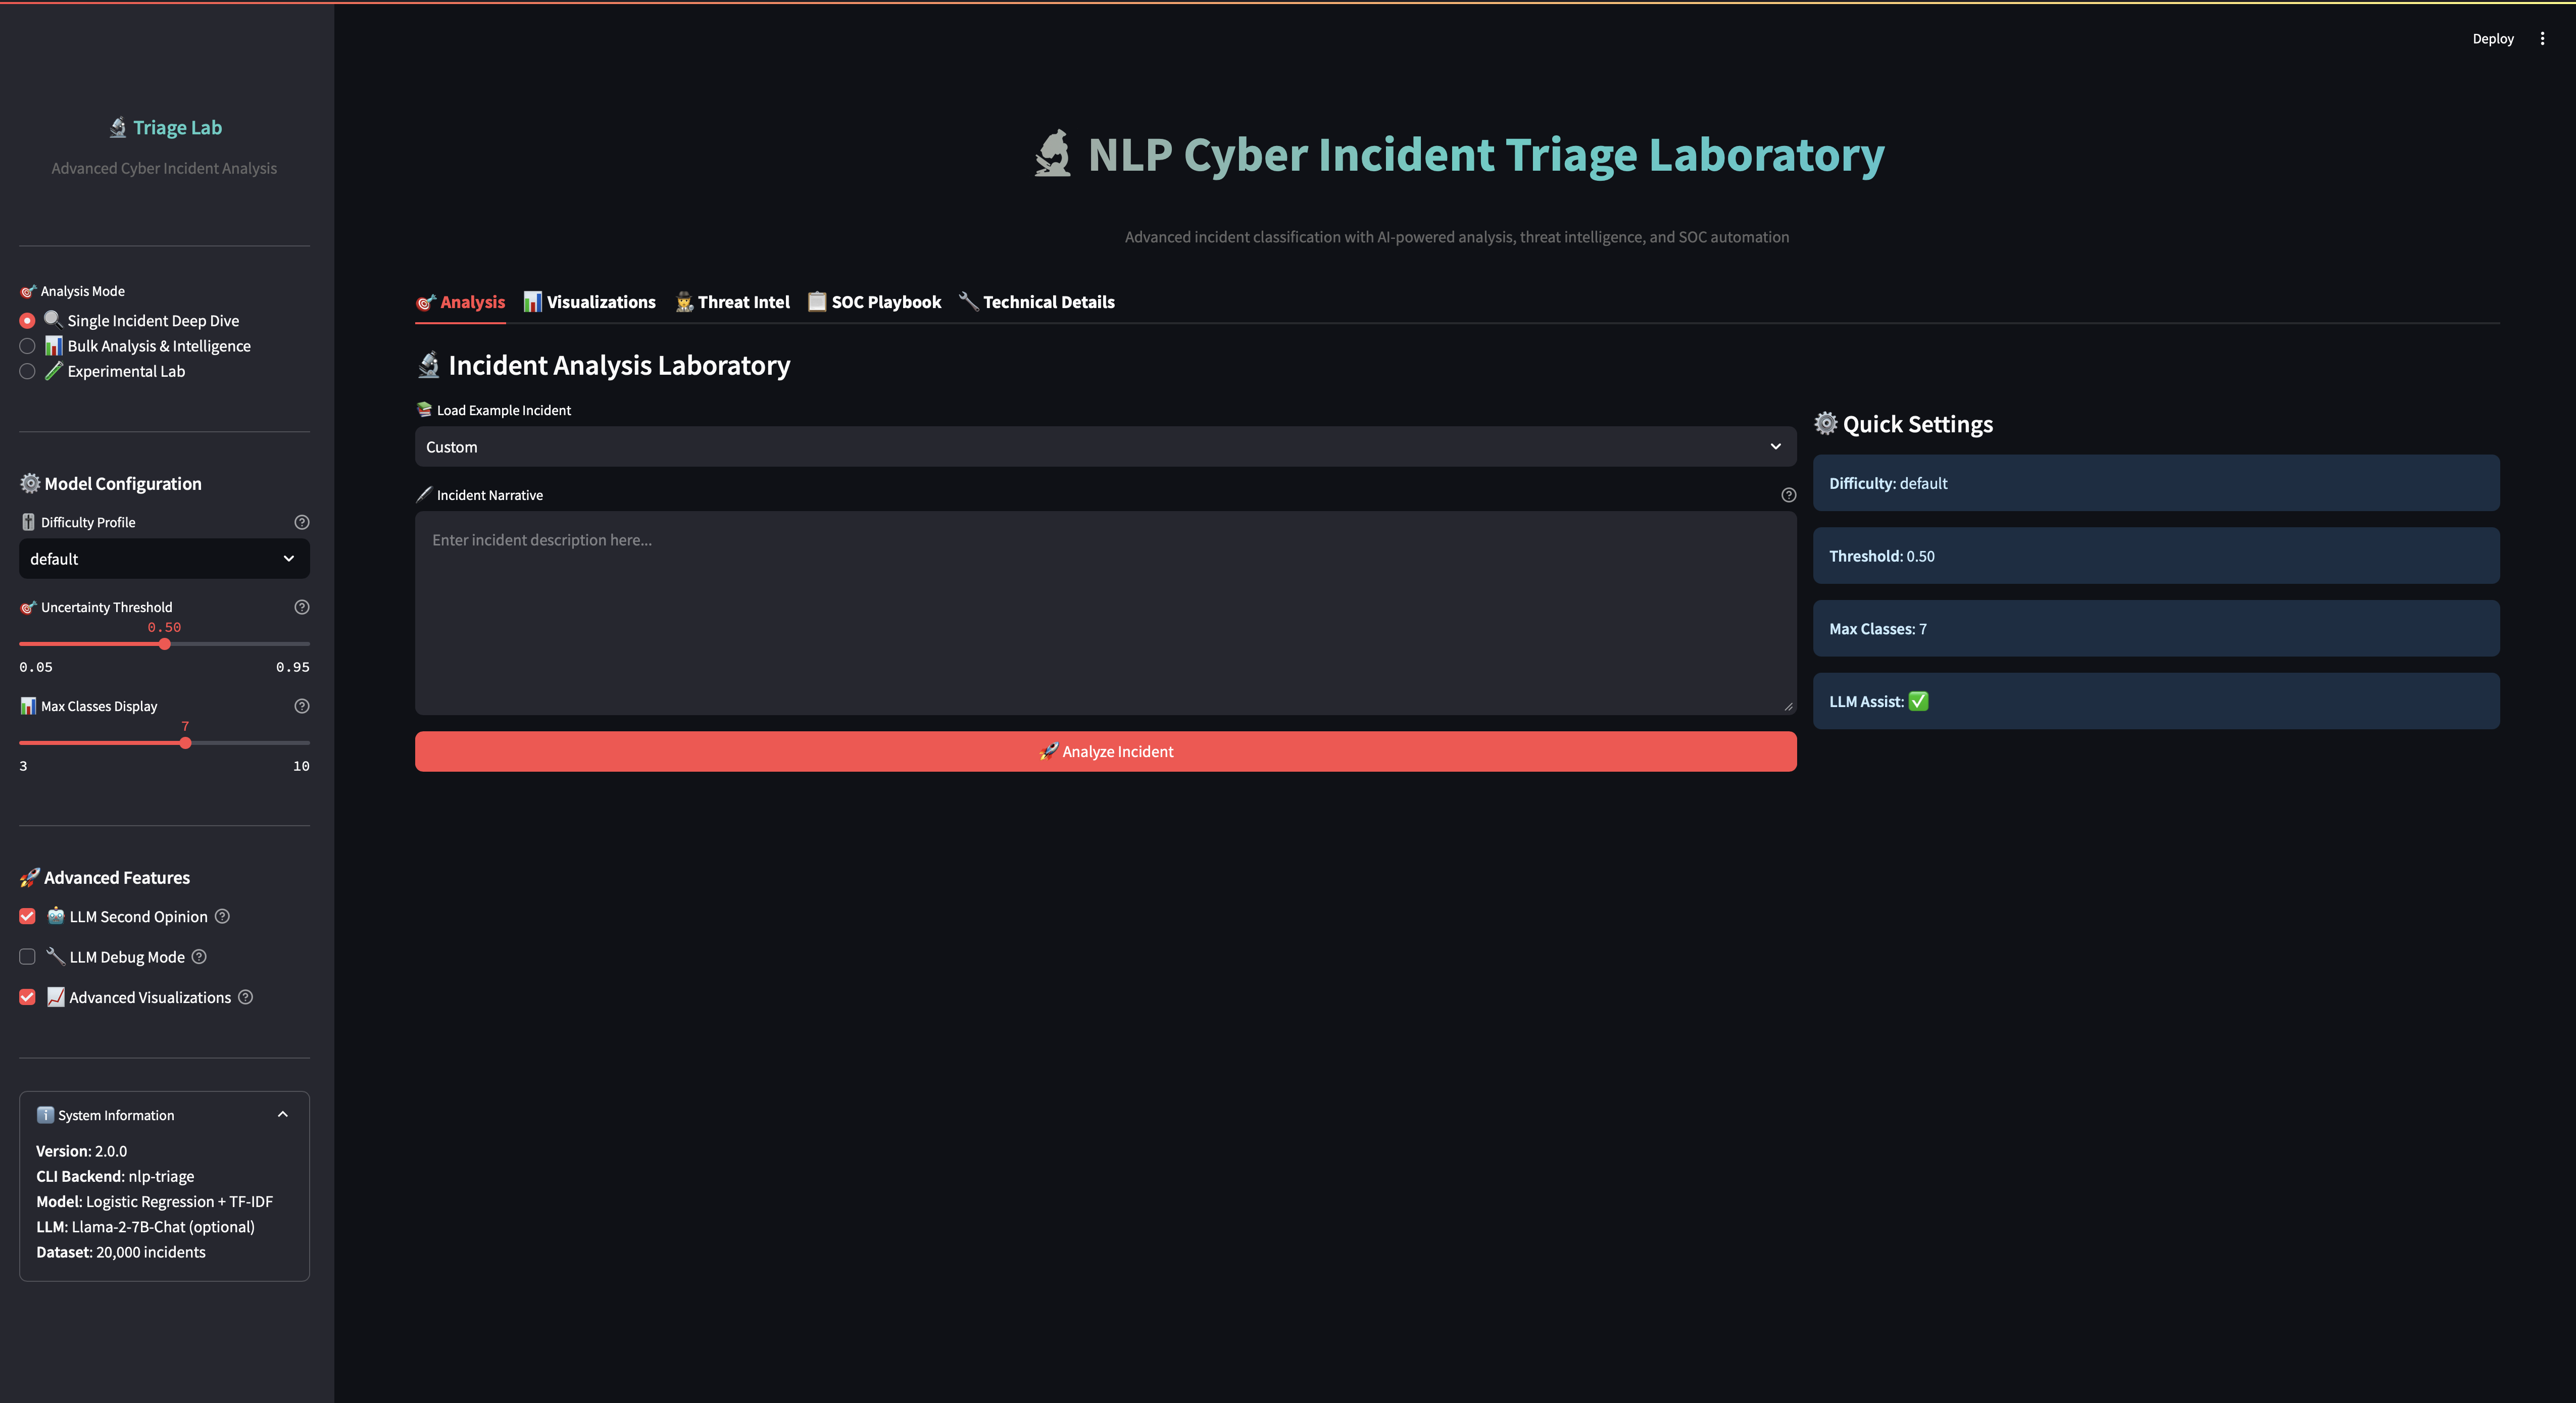2576x1403 pixels.
Task: Click the Deploy button
Action: [x=2493, y=38]
